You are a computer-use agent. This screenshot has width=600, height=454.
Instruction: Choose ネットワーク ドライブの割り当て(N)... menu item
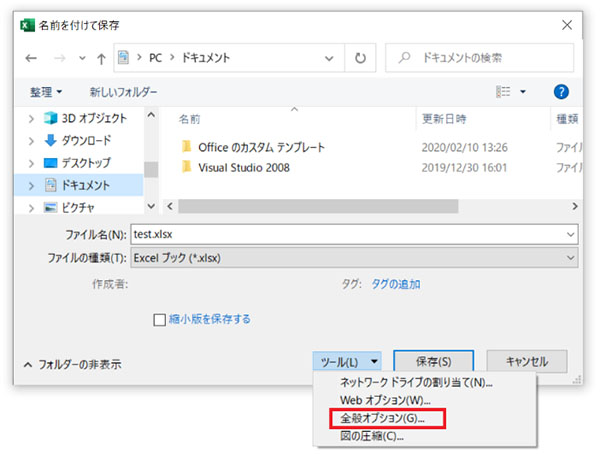tap(416, 382)
